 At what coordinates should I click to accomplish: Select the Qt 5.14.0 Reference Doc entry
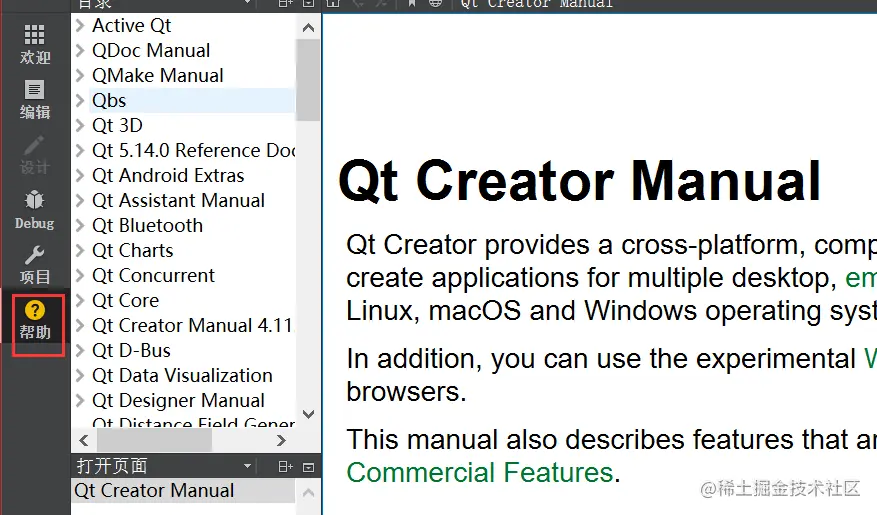pos(194,150)
